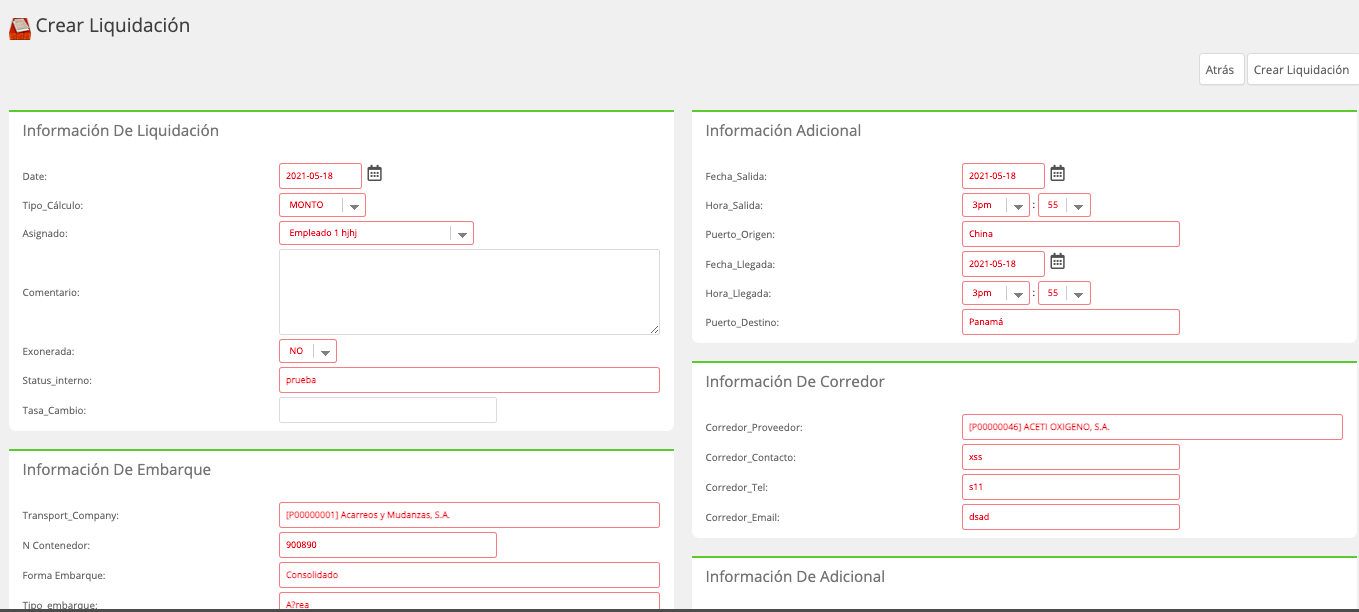The image size is (1359, 612).
Task: Edit the Transport_Company field
Action: [469, 515]
